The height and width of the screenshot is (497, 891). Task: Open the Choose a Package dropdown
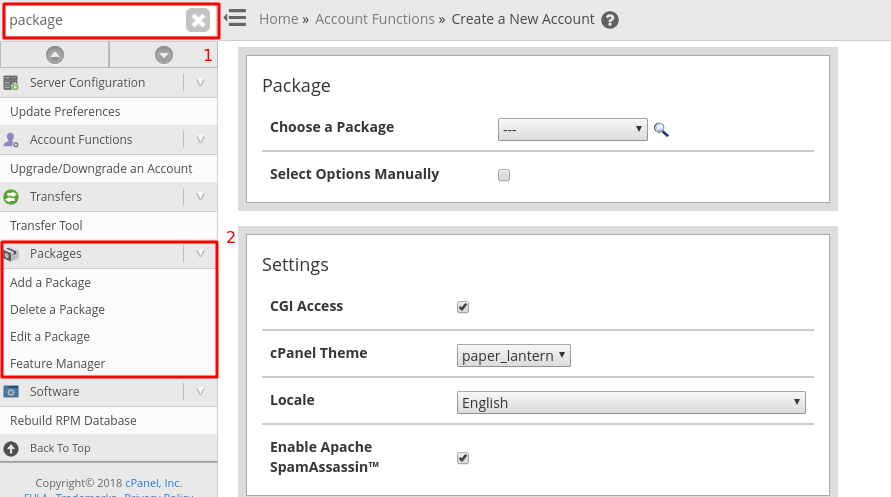(x=572, y=130)
